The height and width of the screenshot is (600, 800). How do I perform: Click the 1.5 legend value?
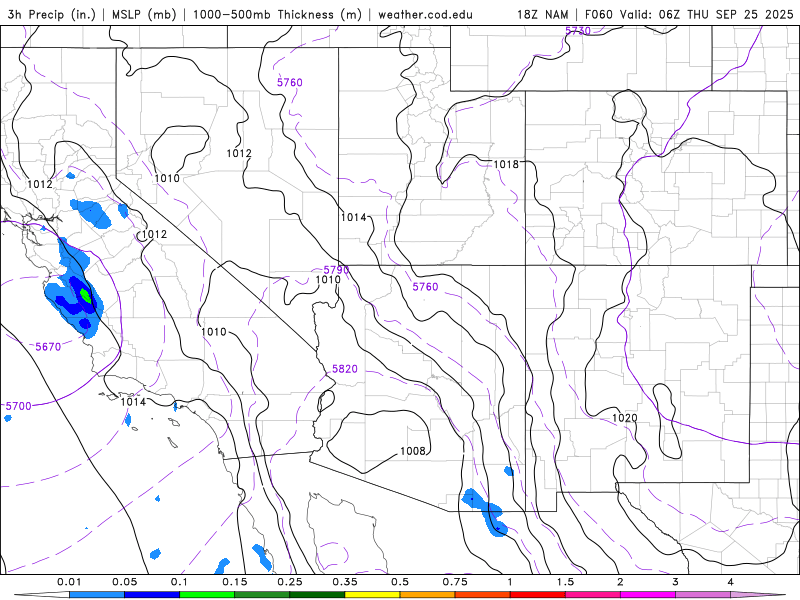coord(565,582)
